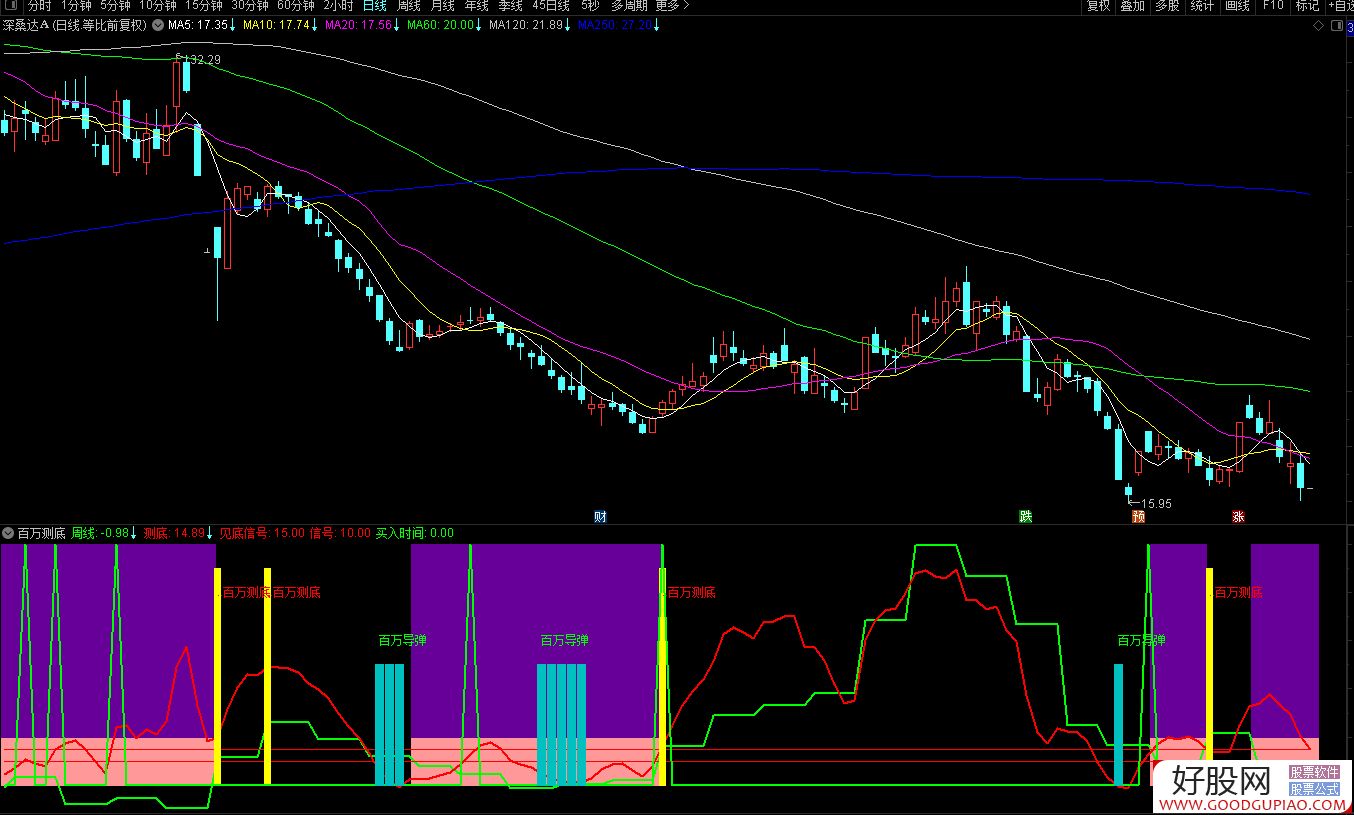Open F10 company information
The image size is (1354, 815).
coord(1272,6)
